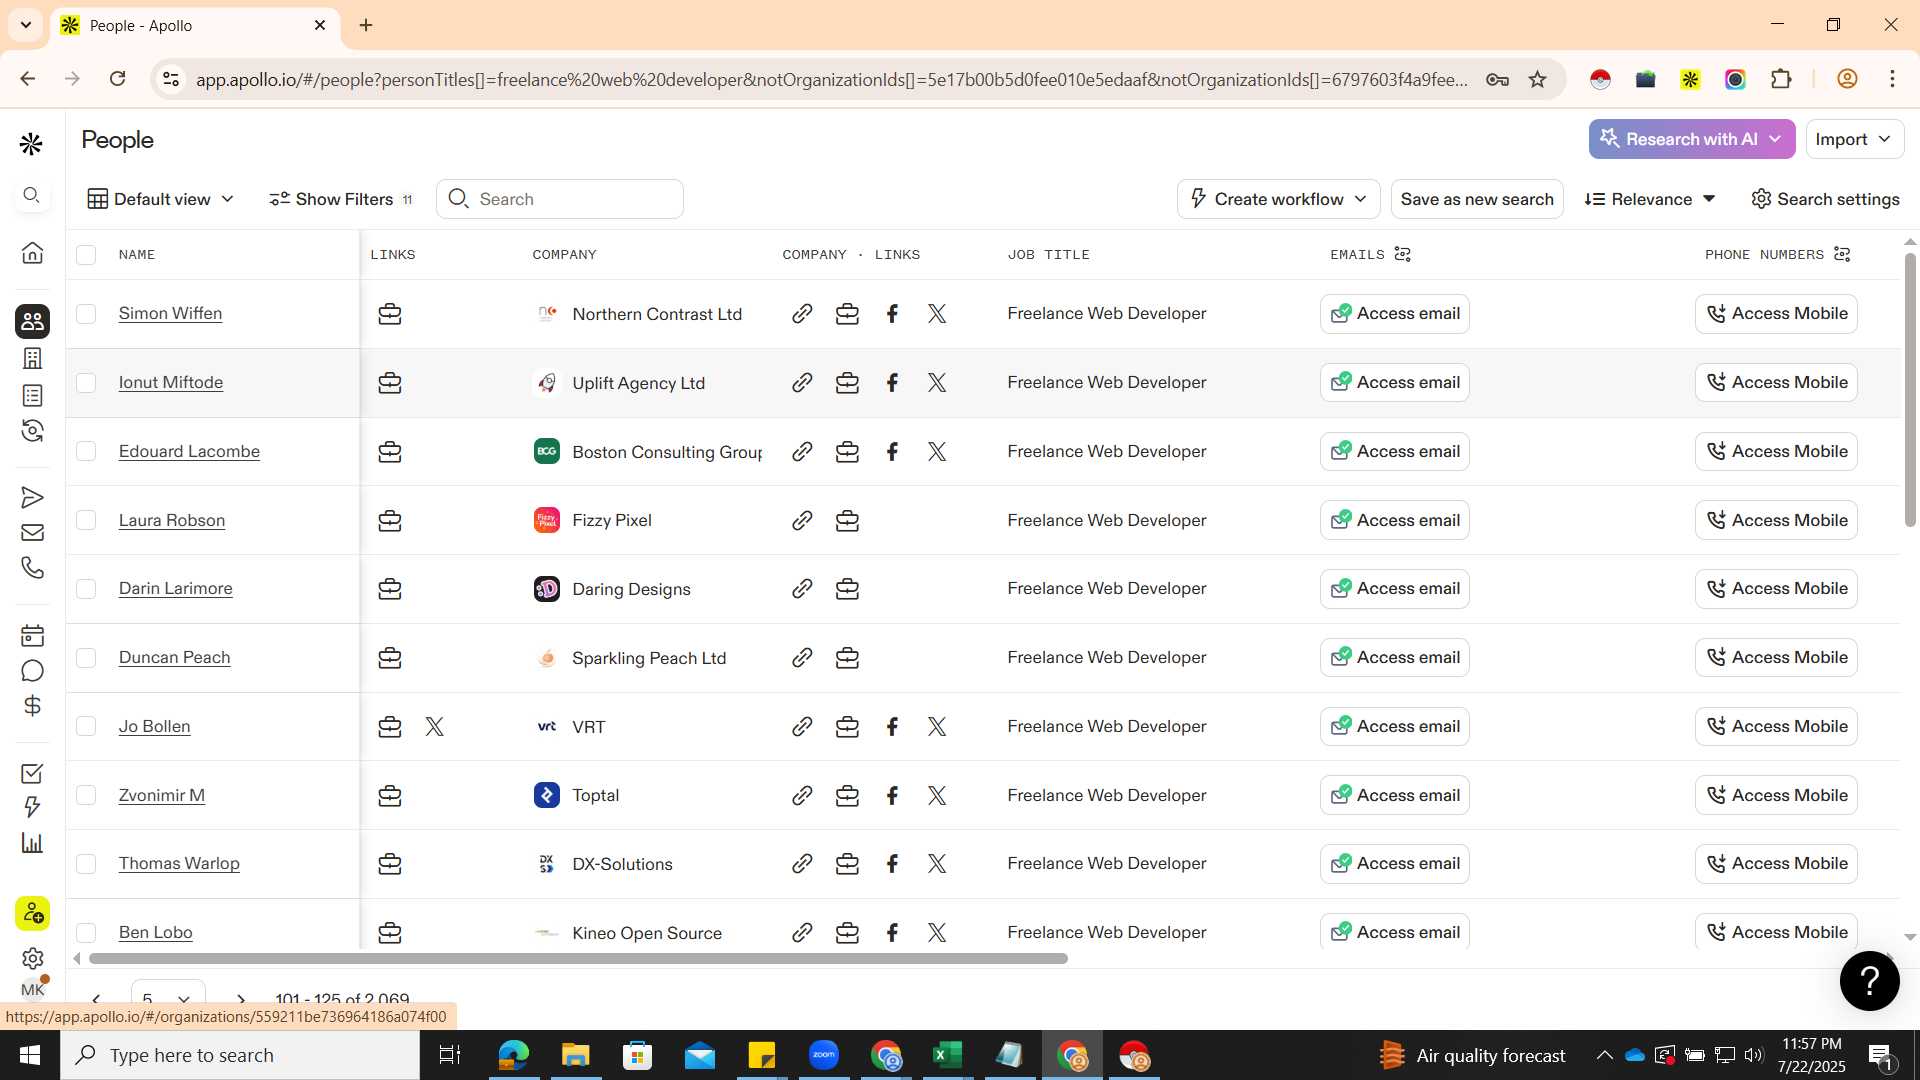
Task: Open Northern Contrast Ltd website link icon
Action: click(x=802, y=314)
